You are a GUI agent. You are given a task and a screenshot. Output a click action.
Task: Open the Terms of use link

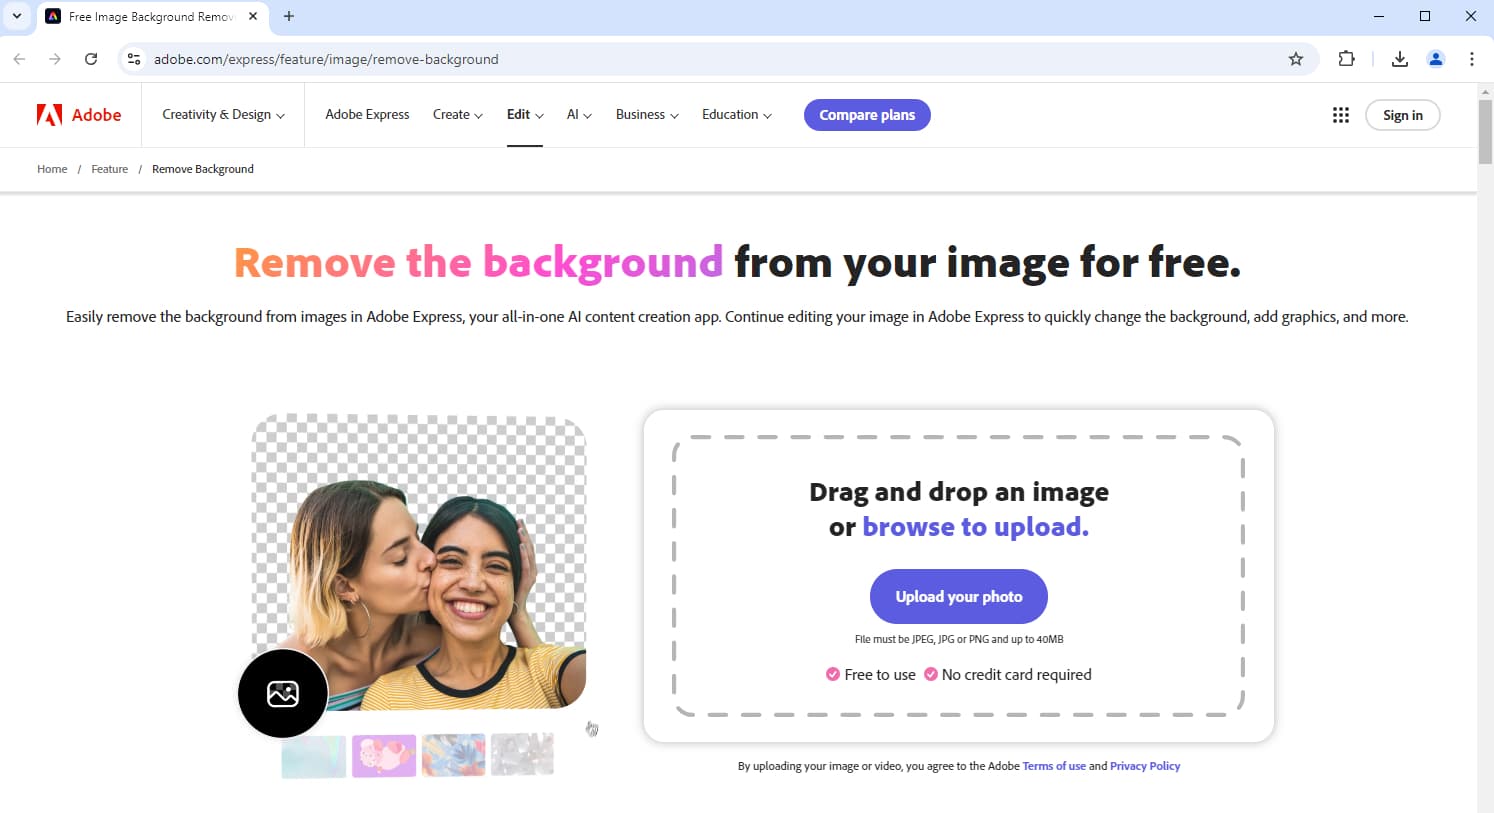[x=1053, y=765]
